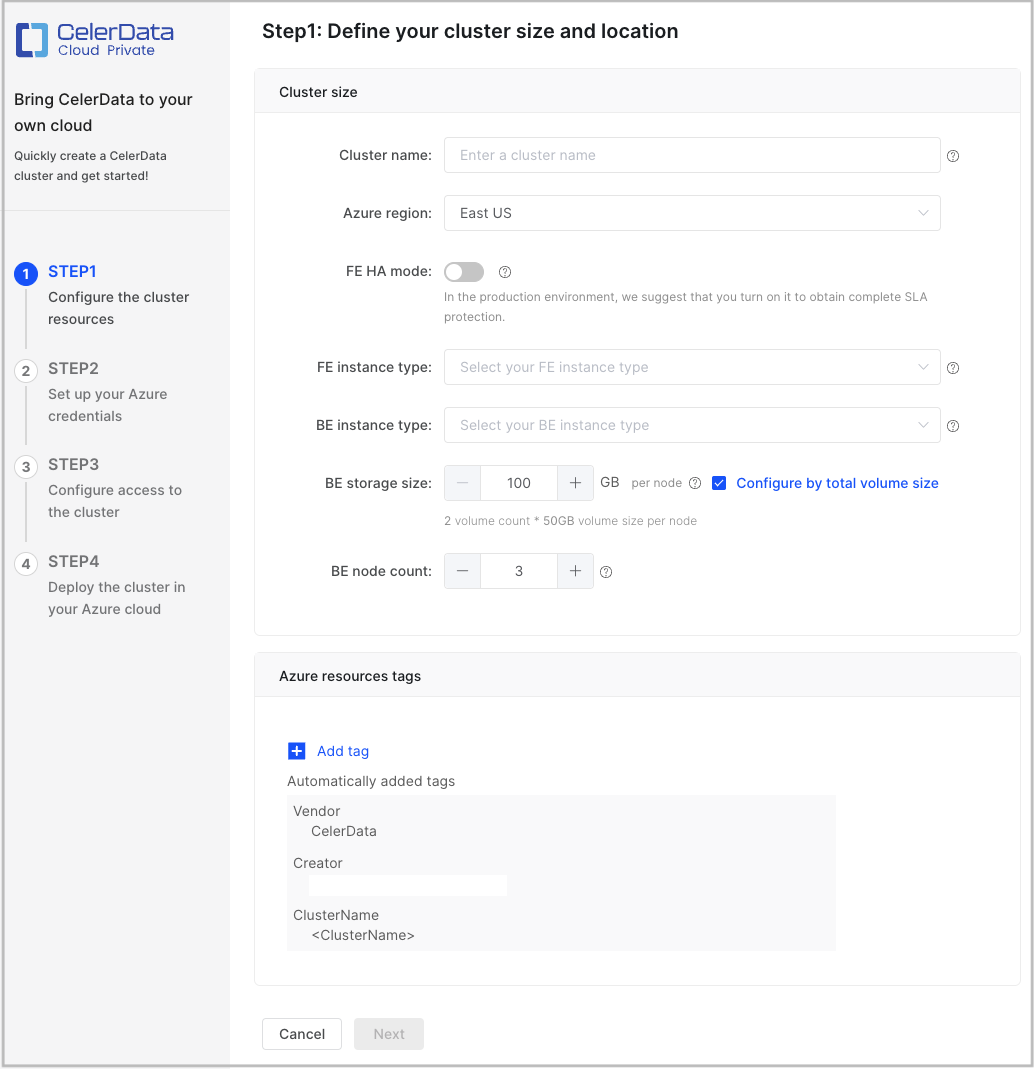Decrease BE node count with minus button
The width and height of the screenshot is (1034, 1069).
point(463,571)
